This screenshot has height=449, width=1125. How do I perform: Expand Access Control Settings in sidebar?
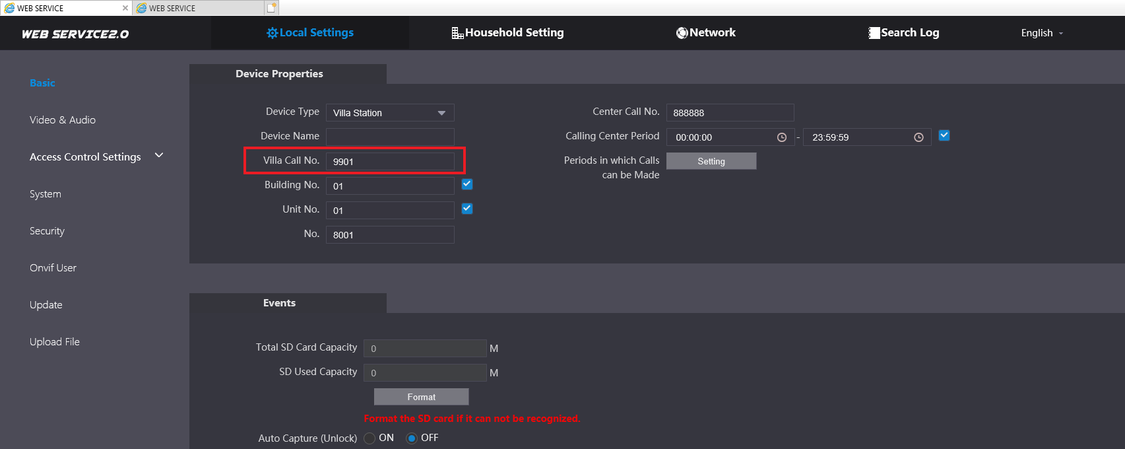point(159,156)
